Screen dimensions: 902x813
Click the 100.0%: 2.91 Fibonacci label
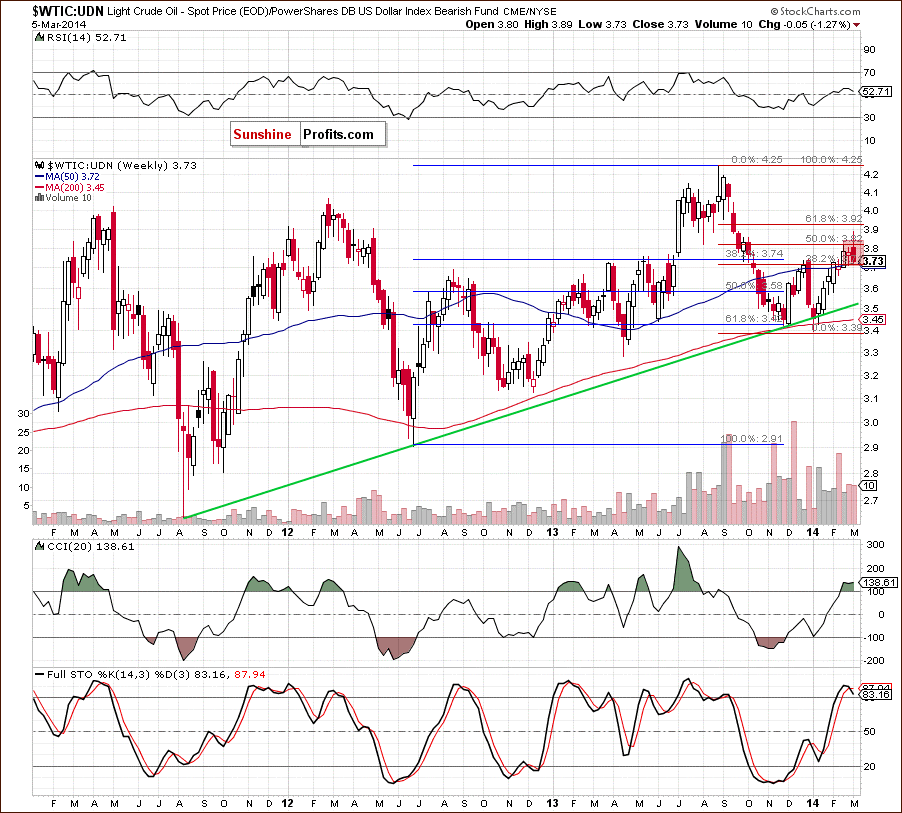pos(751,438)
